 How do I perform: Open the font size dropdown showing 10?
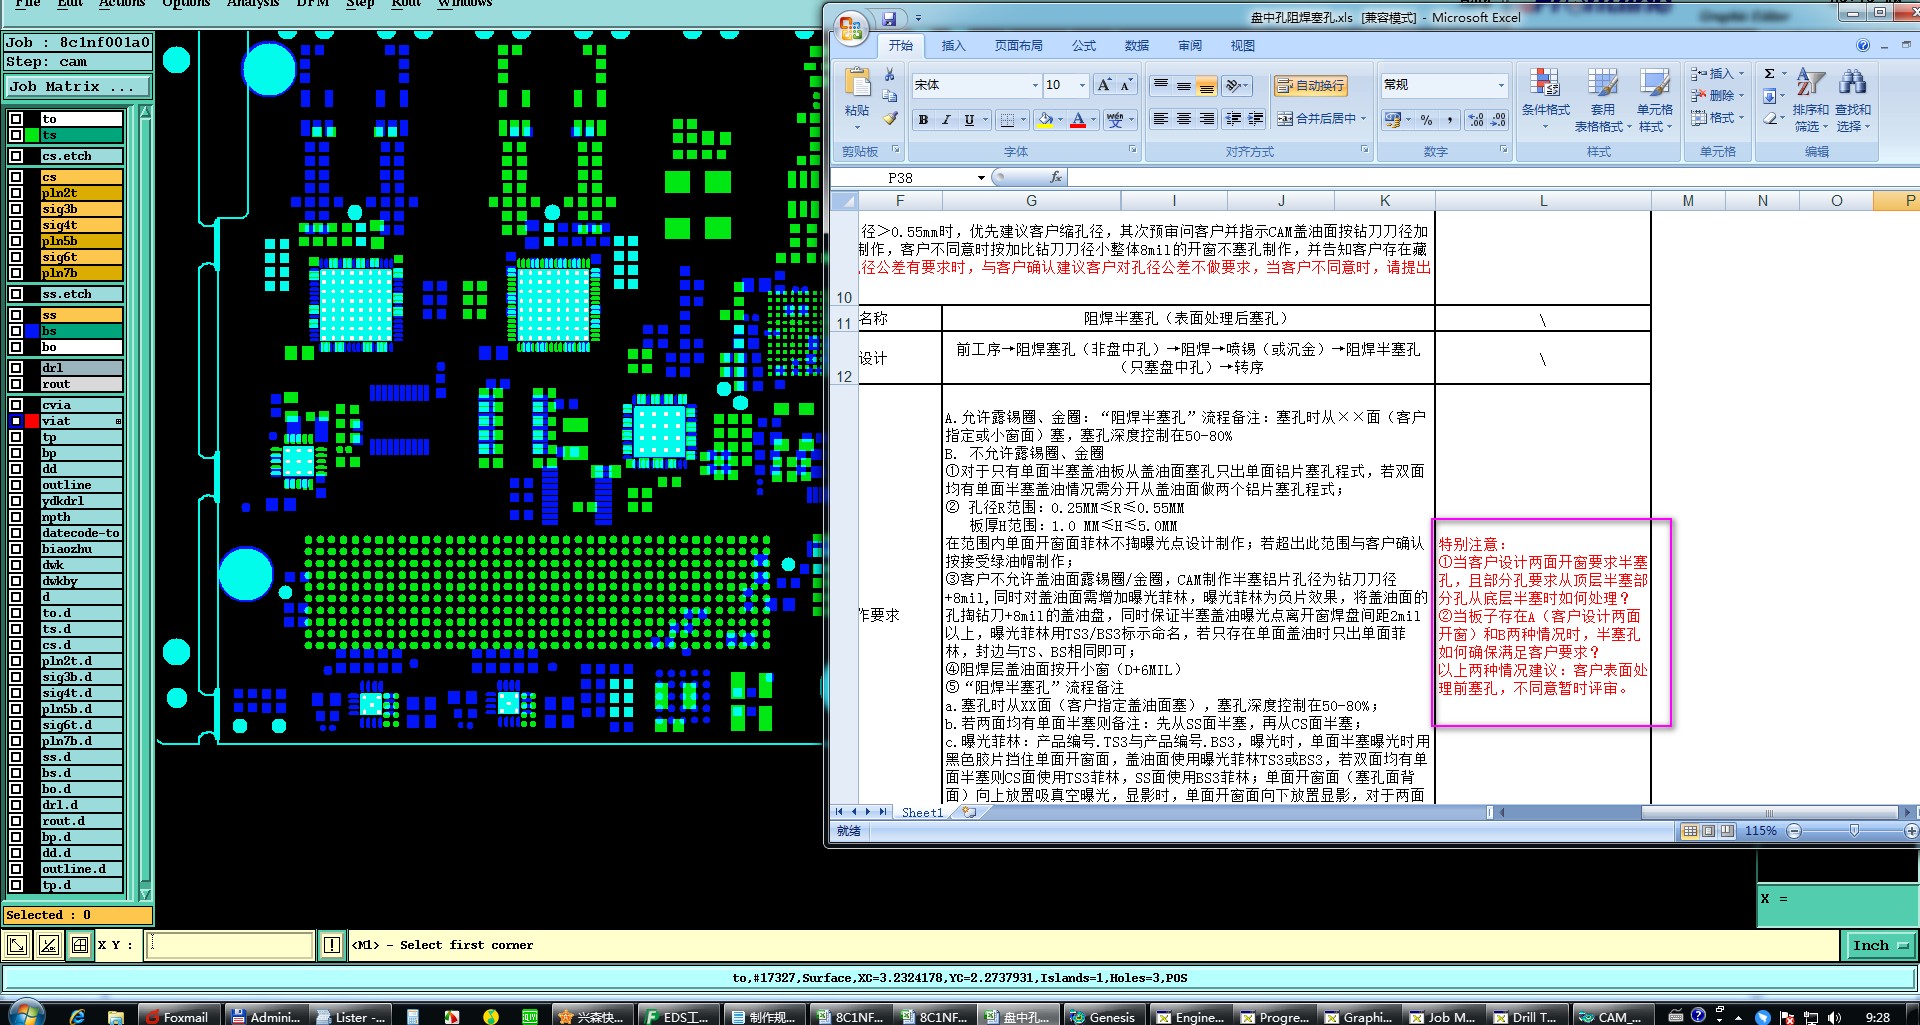(x=1082, y=85)
